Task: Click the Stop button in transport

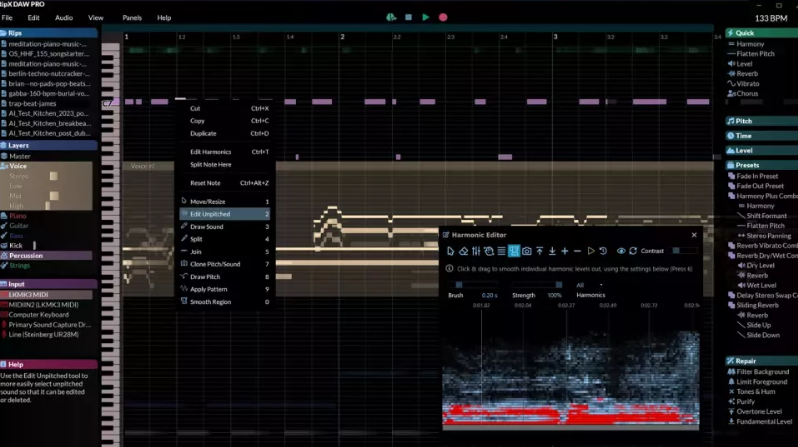Action: coord(408,17)
